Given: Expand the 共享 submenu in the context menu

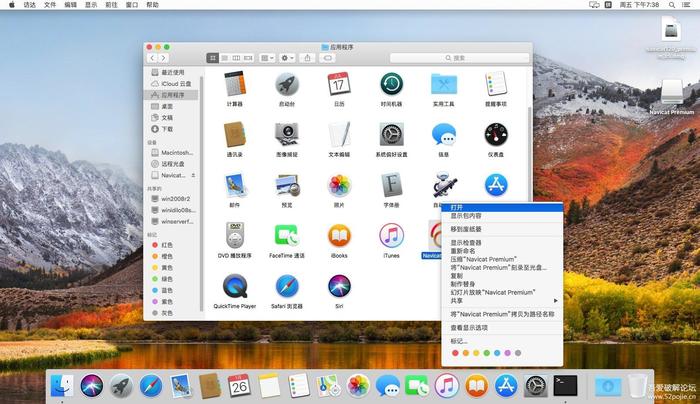Looking at the screenshot, I should [x=502, y=301].
